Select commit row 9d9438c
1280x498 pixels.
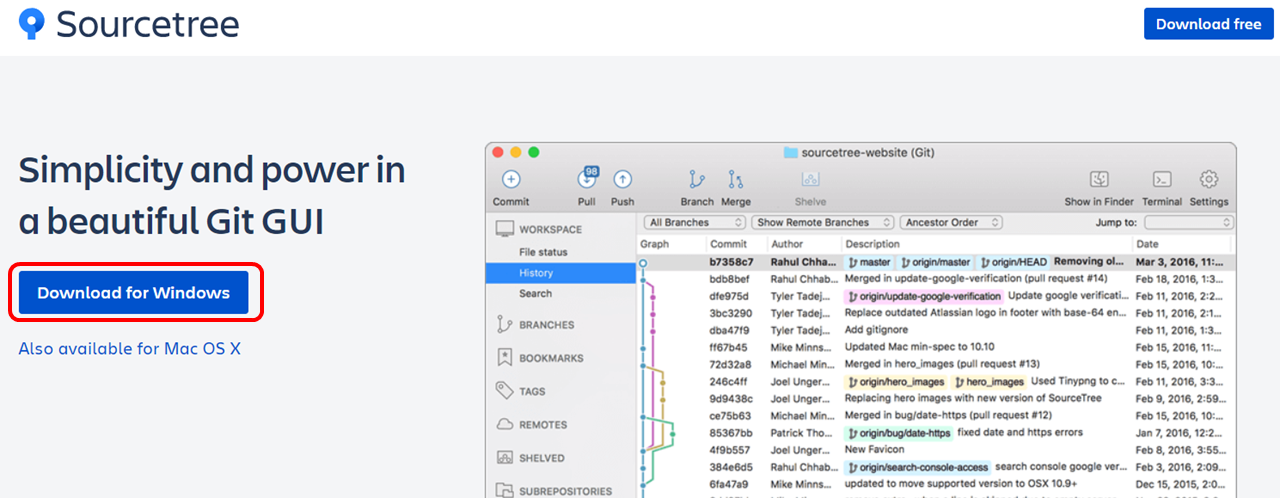click(x=936, y=398)
